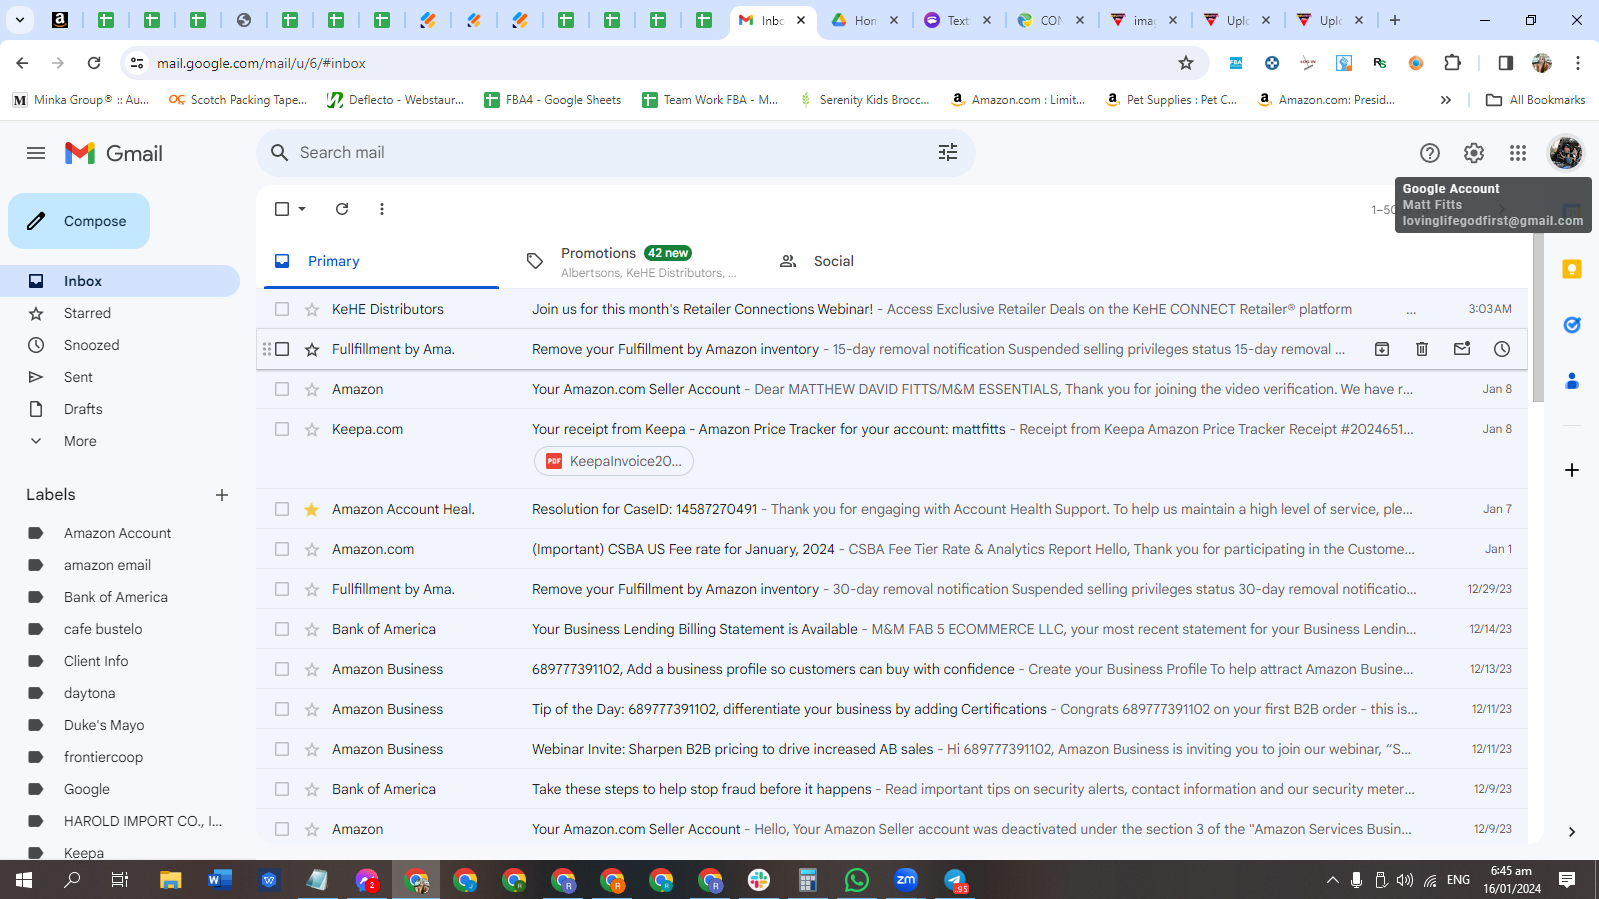Select the KeHE Distributors email checkbox
Viewport: 1599px width, 899px height.
coord(282,309)
